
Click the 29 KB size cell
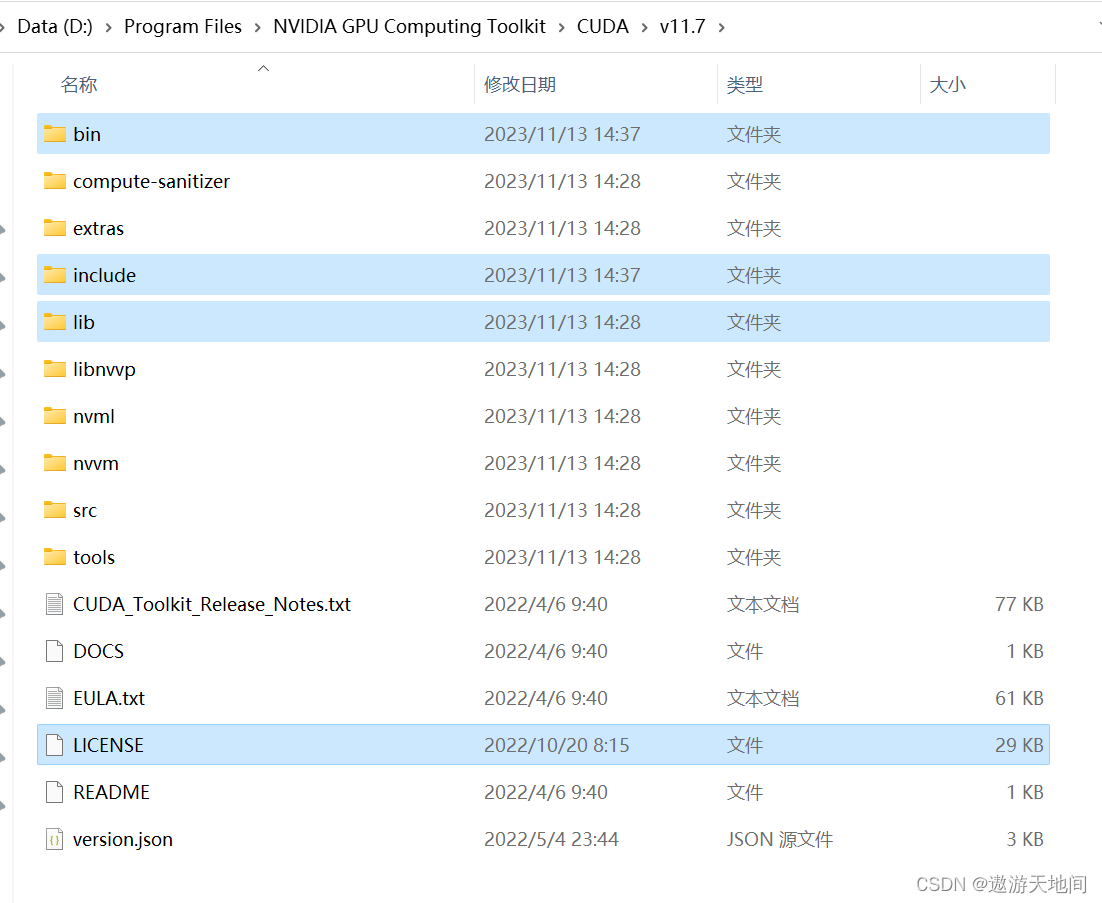coord(1019,745)
